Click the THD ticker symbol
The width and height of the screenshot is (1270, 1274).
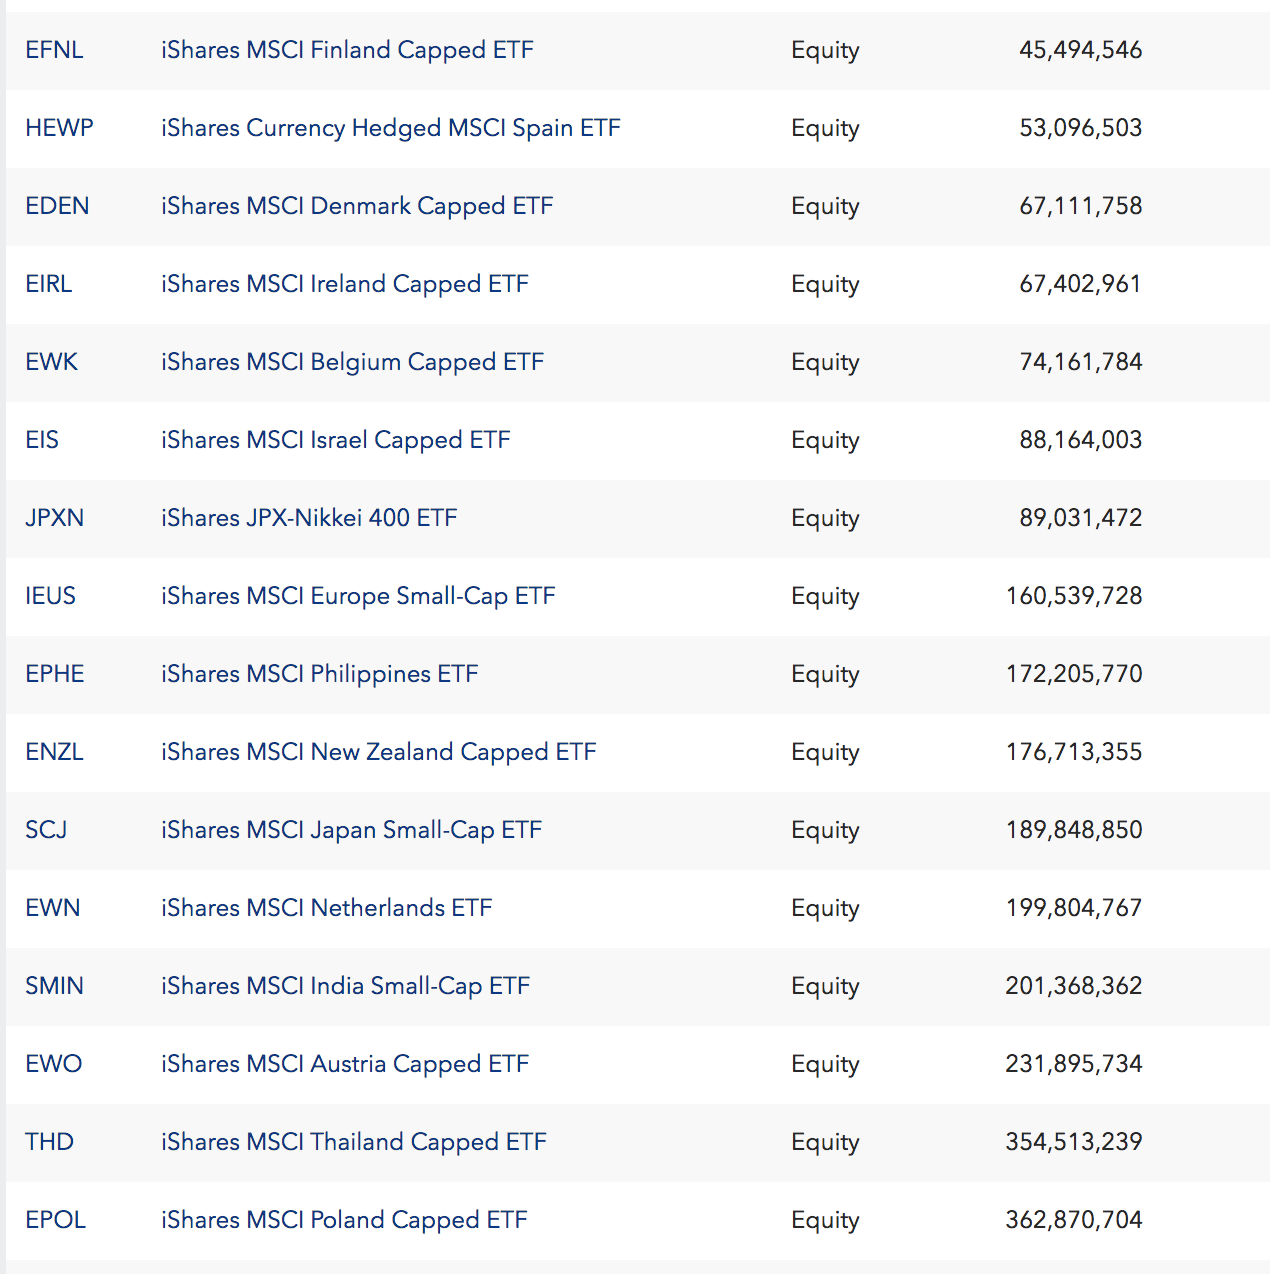tap(49, 1142)
